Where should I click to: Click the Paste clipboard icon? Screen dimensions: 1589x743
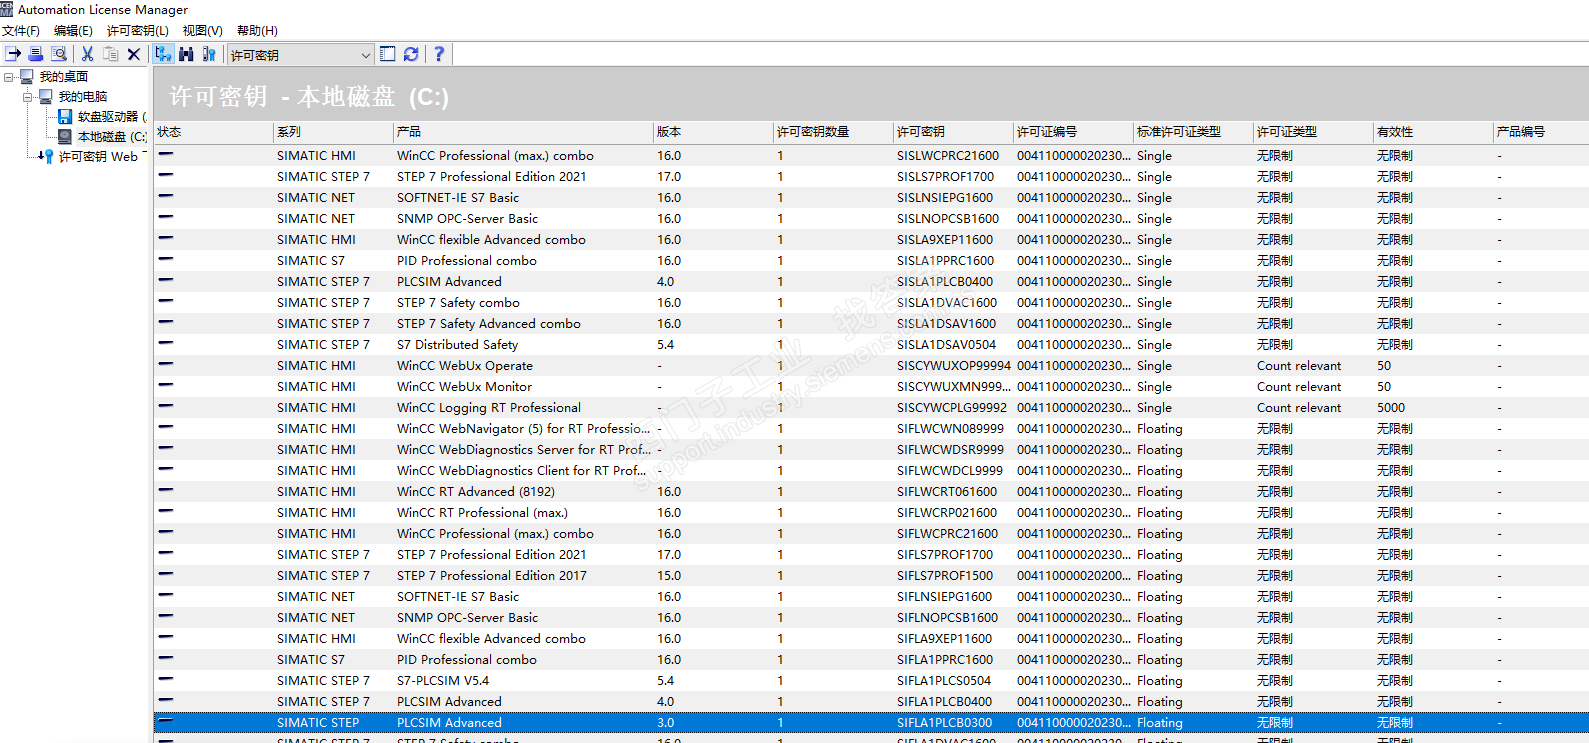click(x=111, y=54)
